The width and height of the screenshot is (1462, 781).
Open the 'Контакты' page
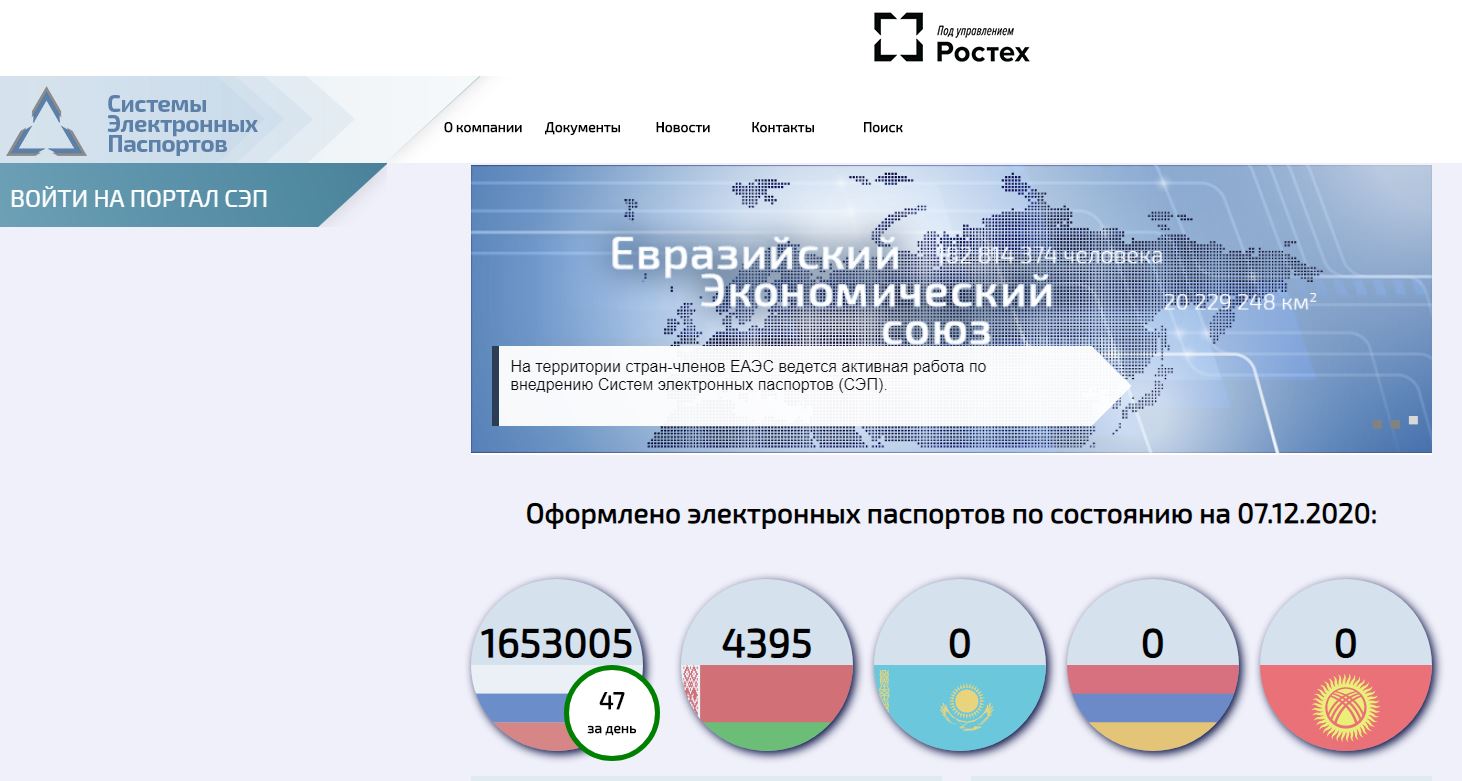[783, 128]
